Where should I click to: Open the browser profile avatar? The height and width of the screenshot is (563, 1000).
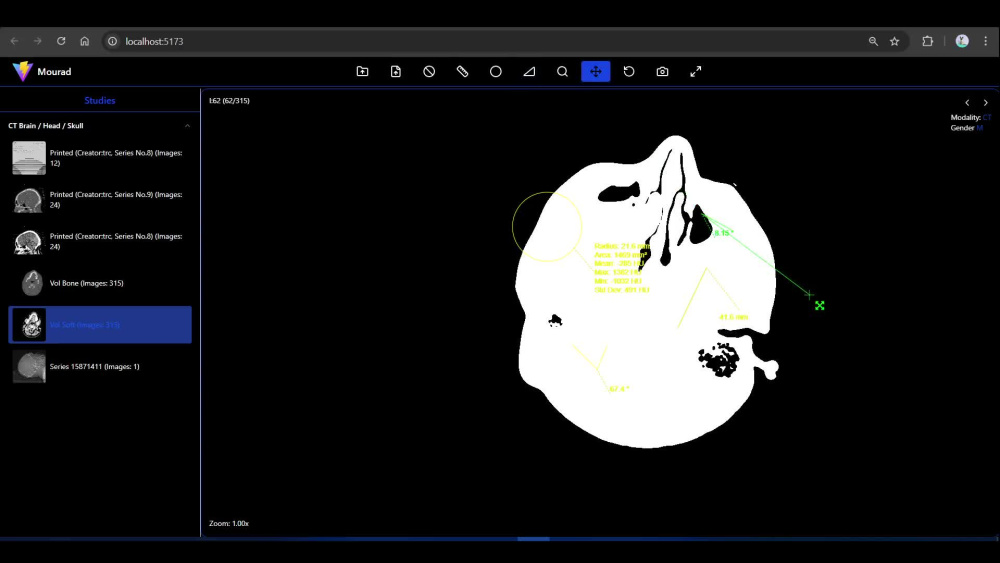[962, 41]
